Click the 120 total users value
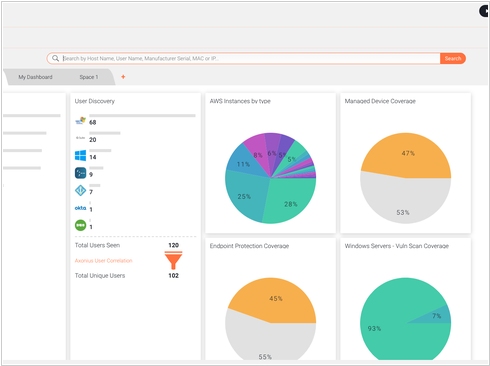490x366 pixels. click(173, 245)
